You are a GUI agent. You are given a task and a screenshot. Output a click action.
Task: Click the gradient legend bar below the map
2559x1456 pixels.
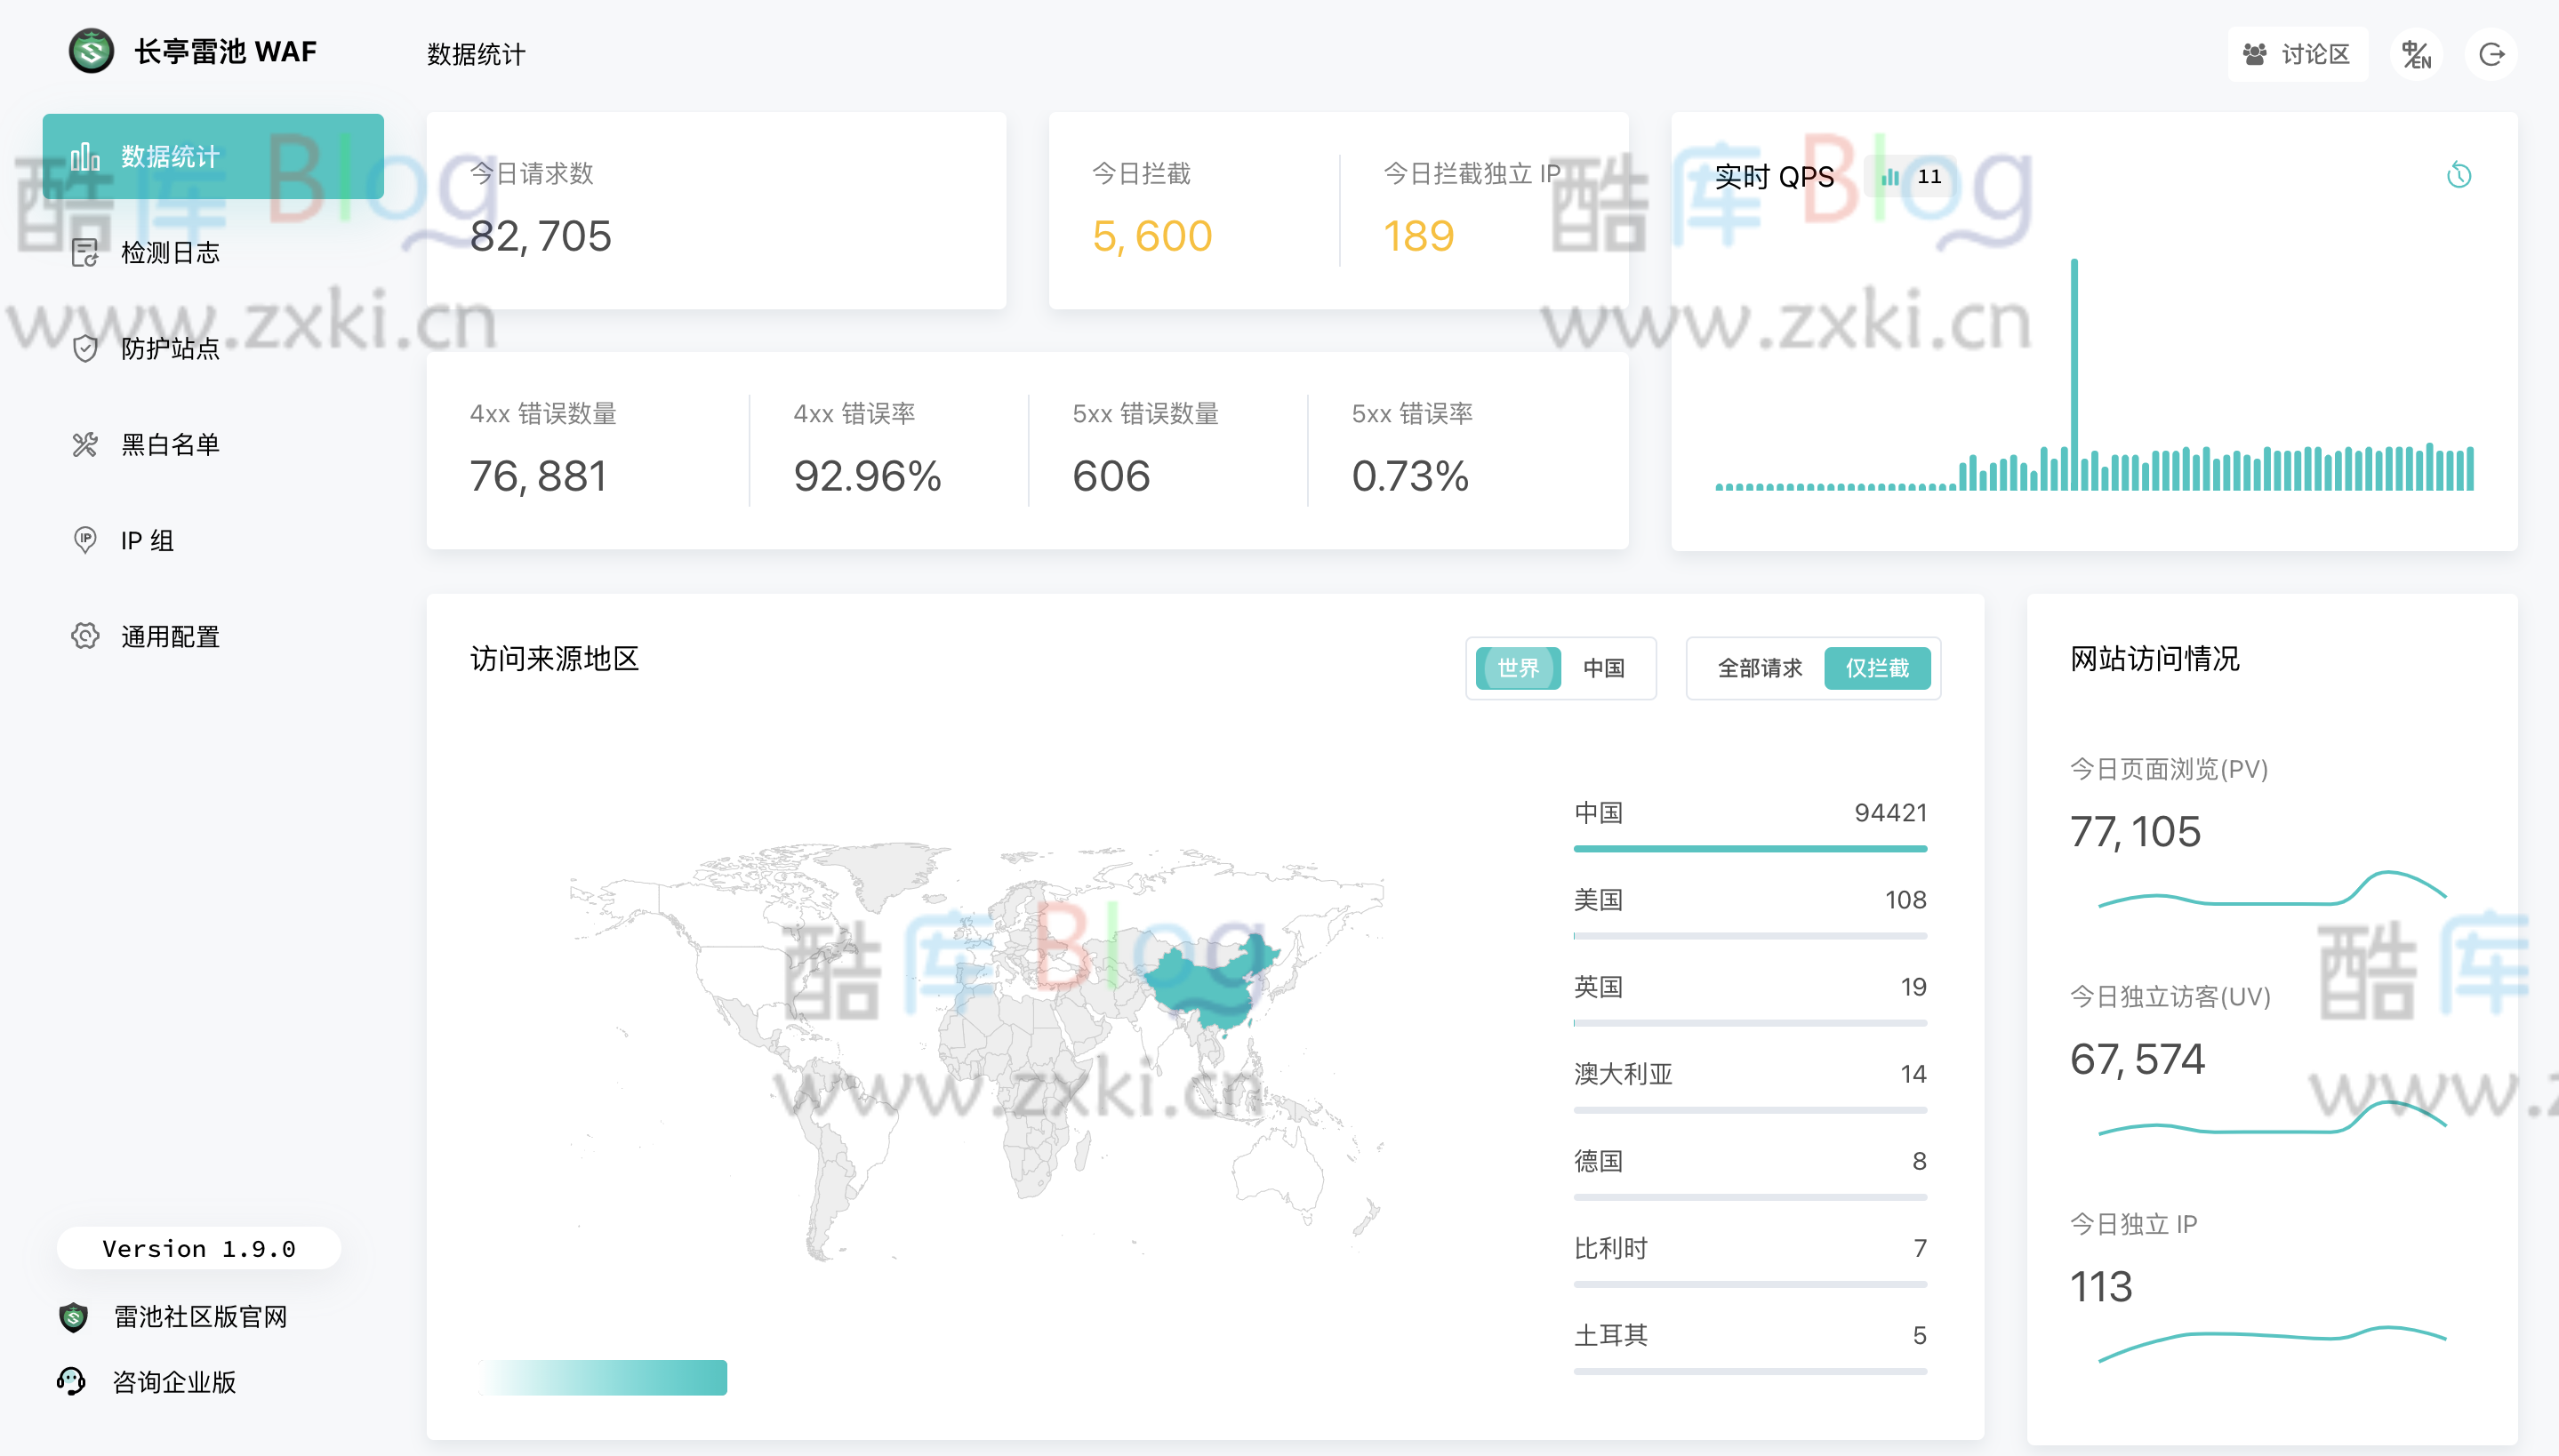pyautogui.click(x=602, y=1378)
